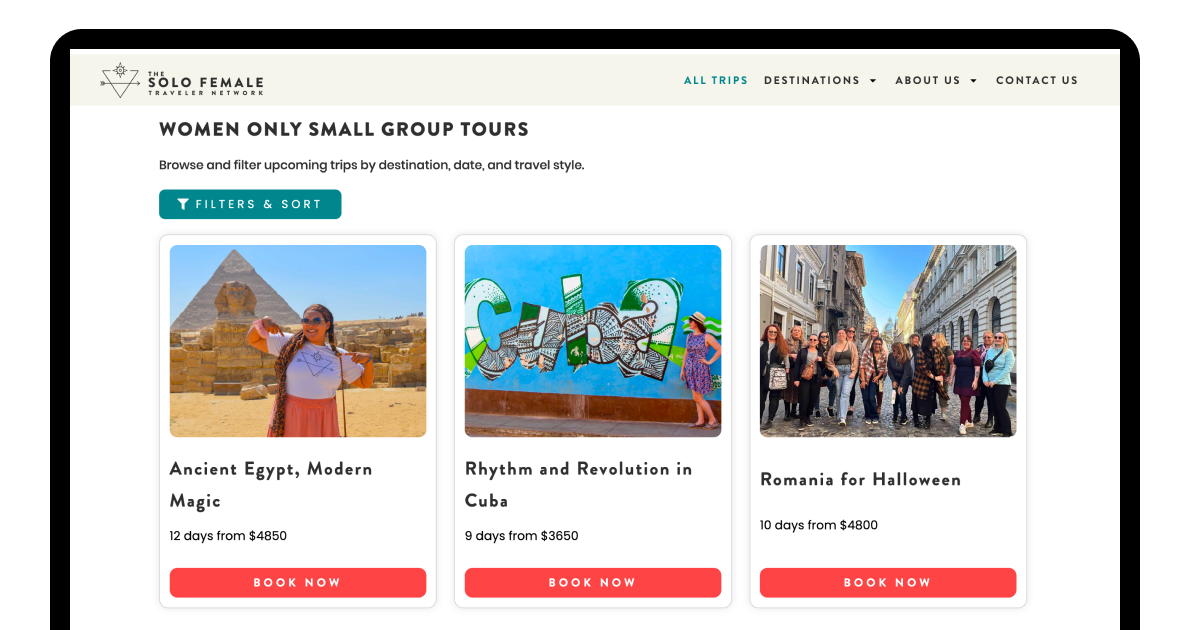Click the Egypt pyramid trip photo
Viewport: 1200px width, 630px height.
coord(297,340)
